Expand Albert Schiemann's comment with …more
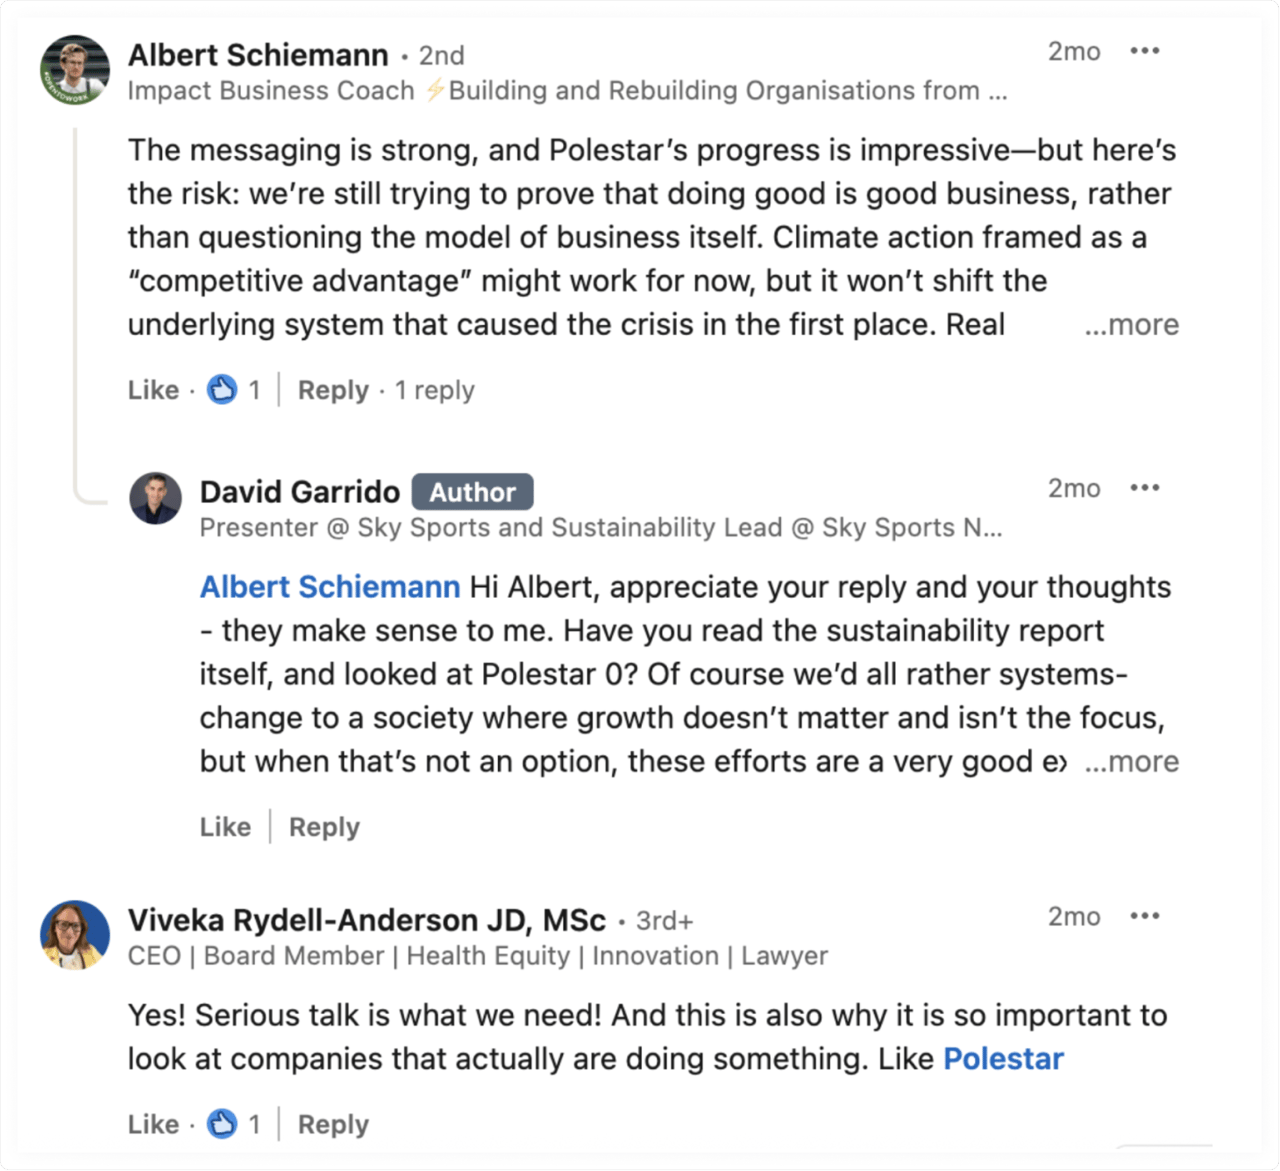The height and width of the screenshot is (1171, 1280). (x=1131, y=325)
